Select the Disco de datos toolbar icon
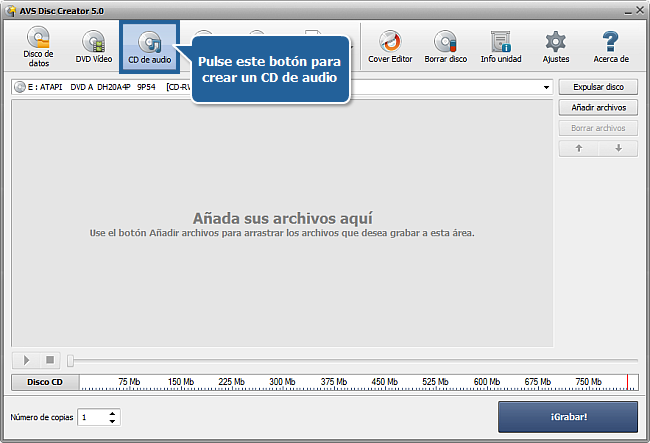Viewport: 650px width, 443px height. [x=38, y=46]
